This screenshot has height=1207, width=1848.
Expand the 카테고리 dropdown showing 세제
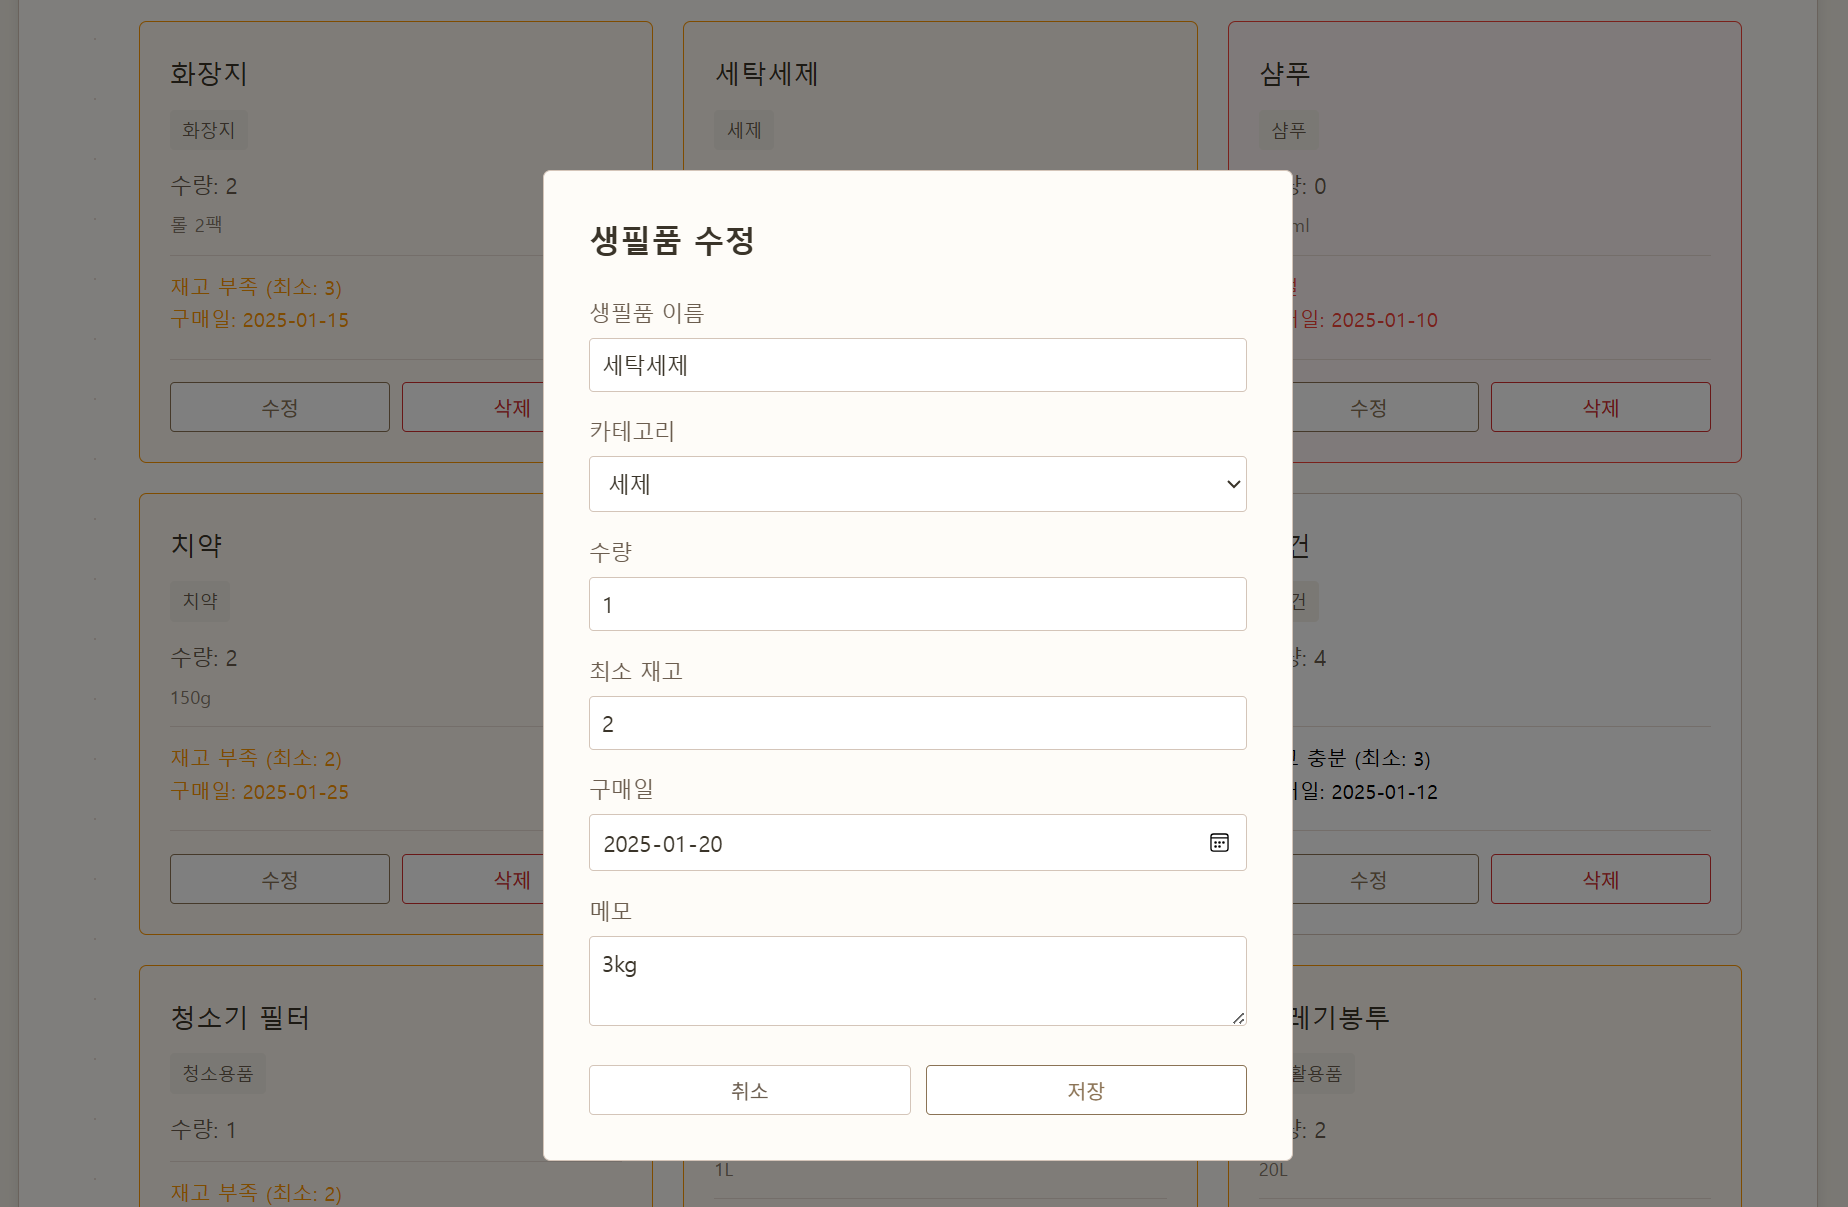[x=917, y=484]
